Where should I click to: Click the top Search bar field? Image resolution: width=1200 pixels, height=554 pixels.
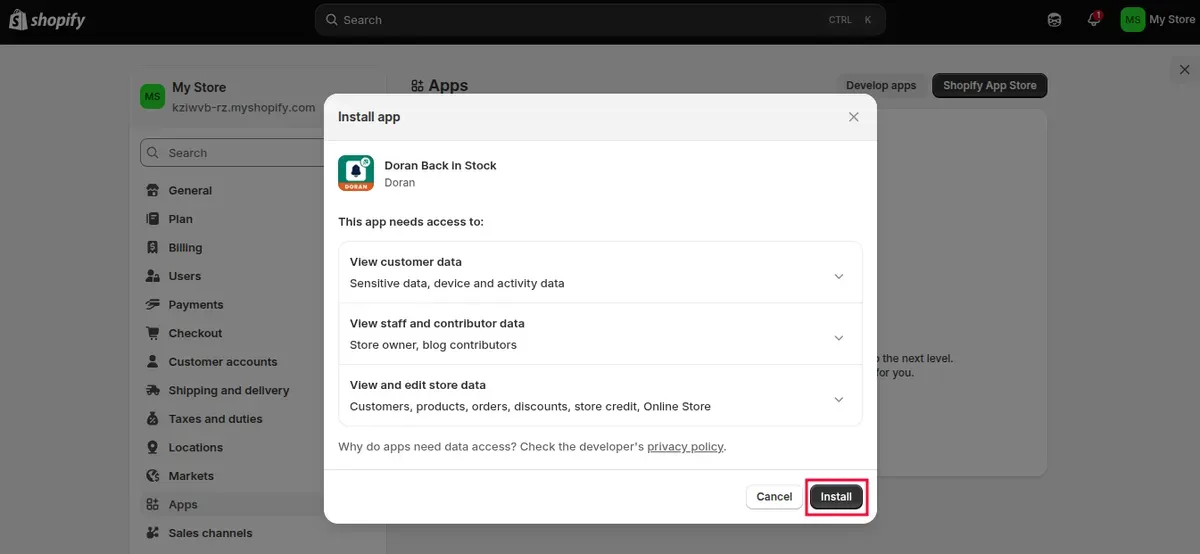600,20
